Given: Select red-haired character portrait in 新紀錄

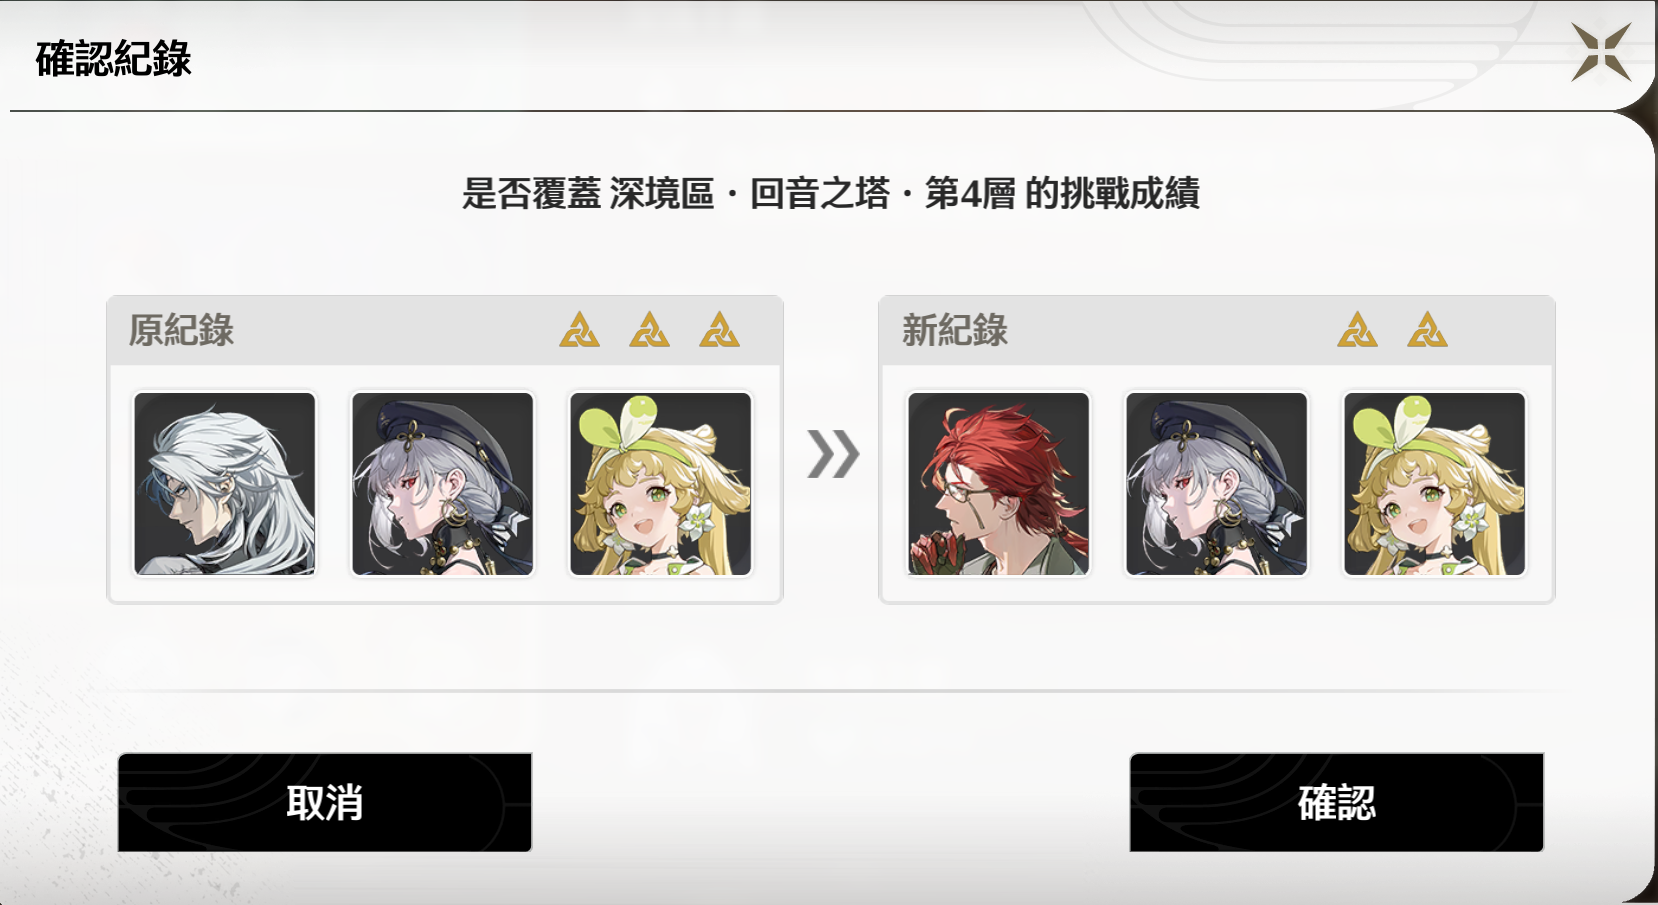Looking at the screenshot, I should 999,484.
